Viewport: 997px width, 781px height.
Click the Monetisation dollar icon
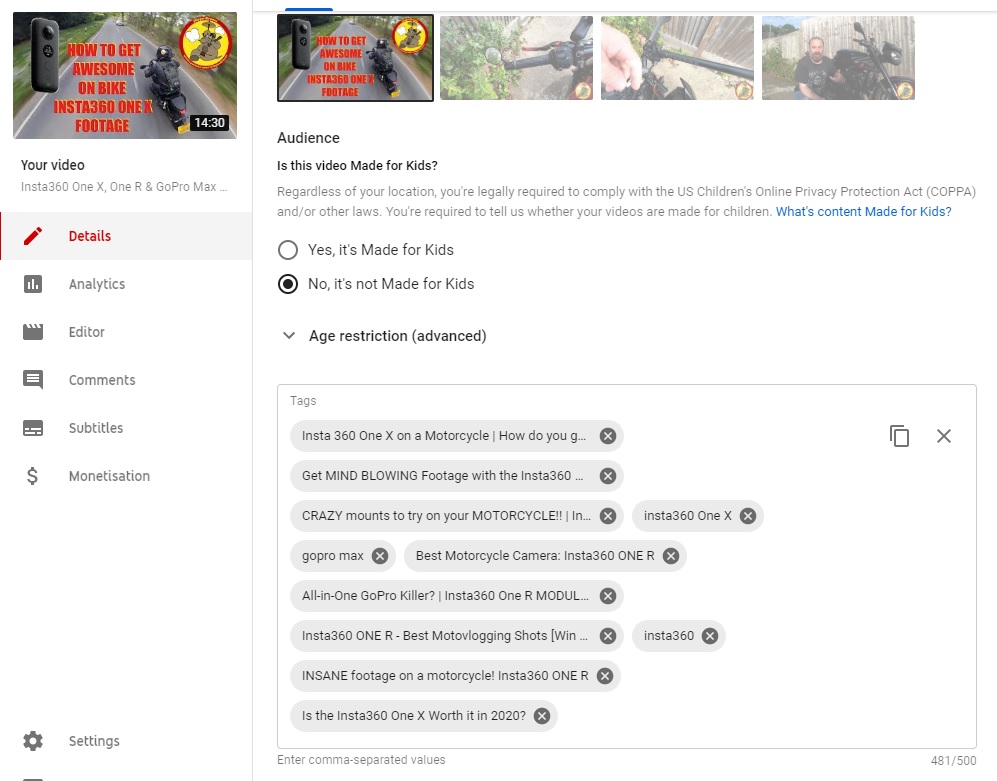[x=33, y=476]
